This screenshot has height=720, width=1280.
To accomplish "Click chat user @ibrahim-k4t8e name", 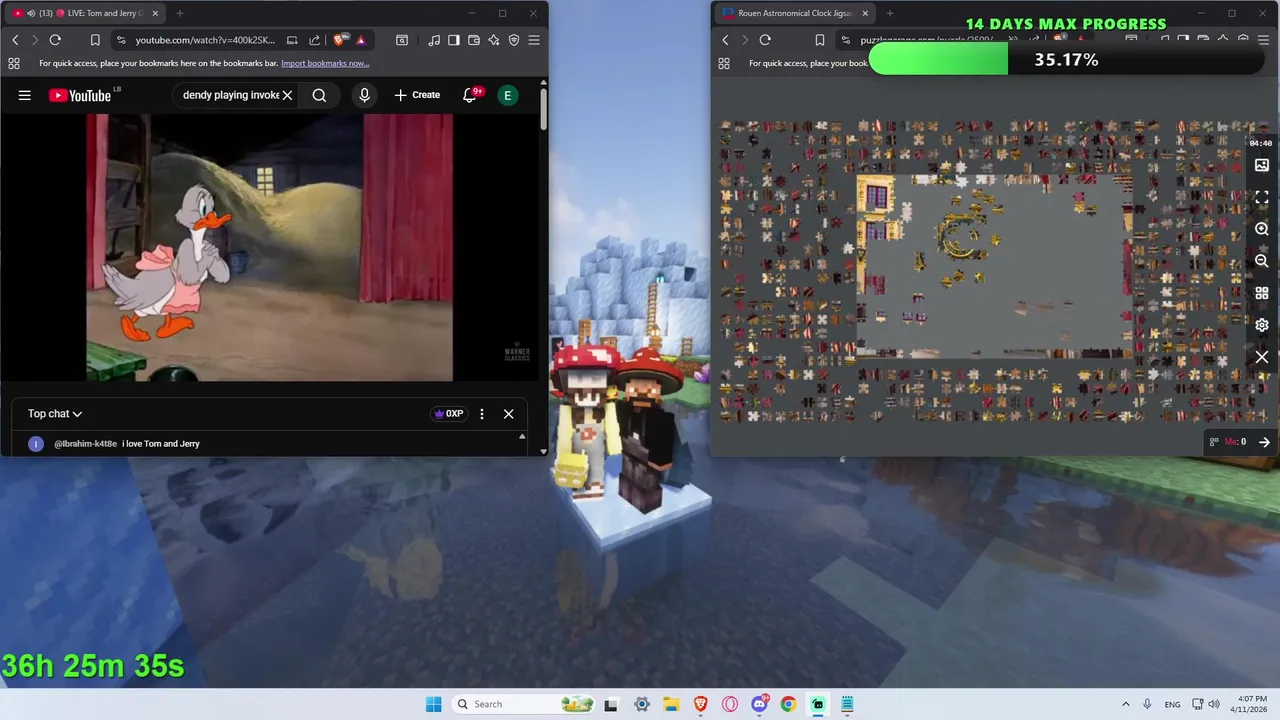I will pos(86,443).
